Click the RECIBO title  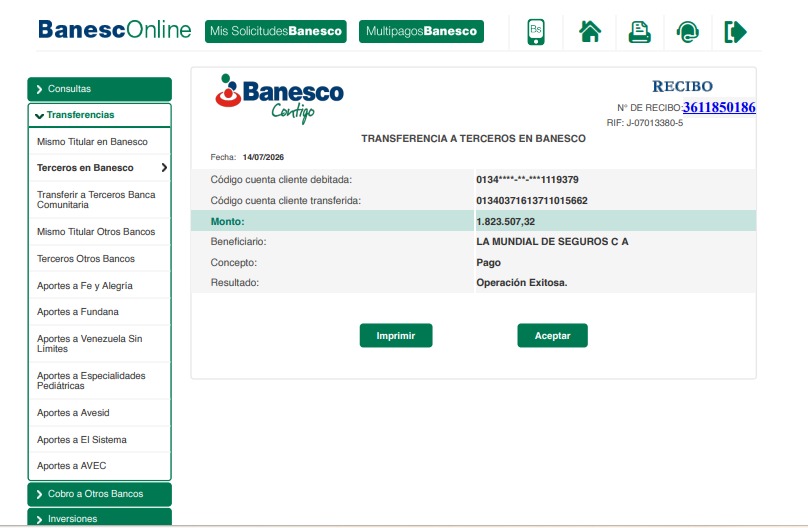click(683, 87)
